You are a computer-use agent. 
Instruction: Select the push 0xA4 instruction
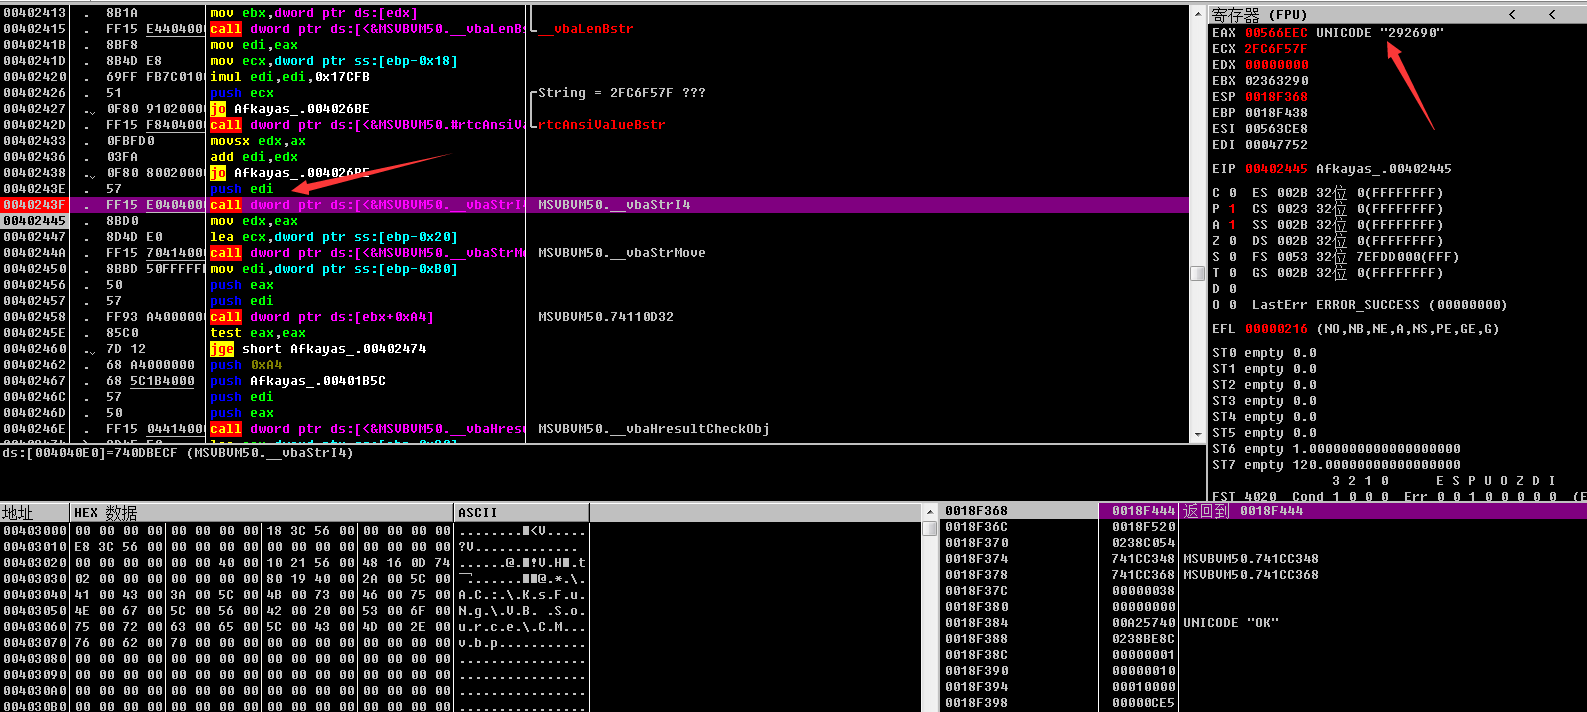coord(246,365)
